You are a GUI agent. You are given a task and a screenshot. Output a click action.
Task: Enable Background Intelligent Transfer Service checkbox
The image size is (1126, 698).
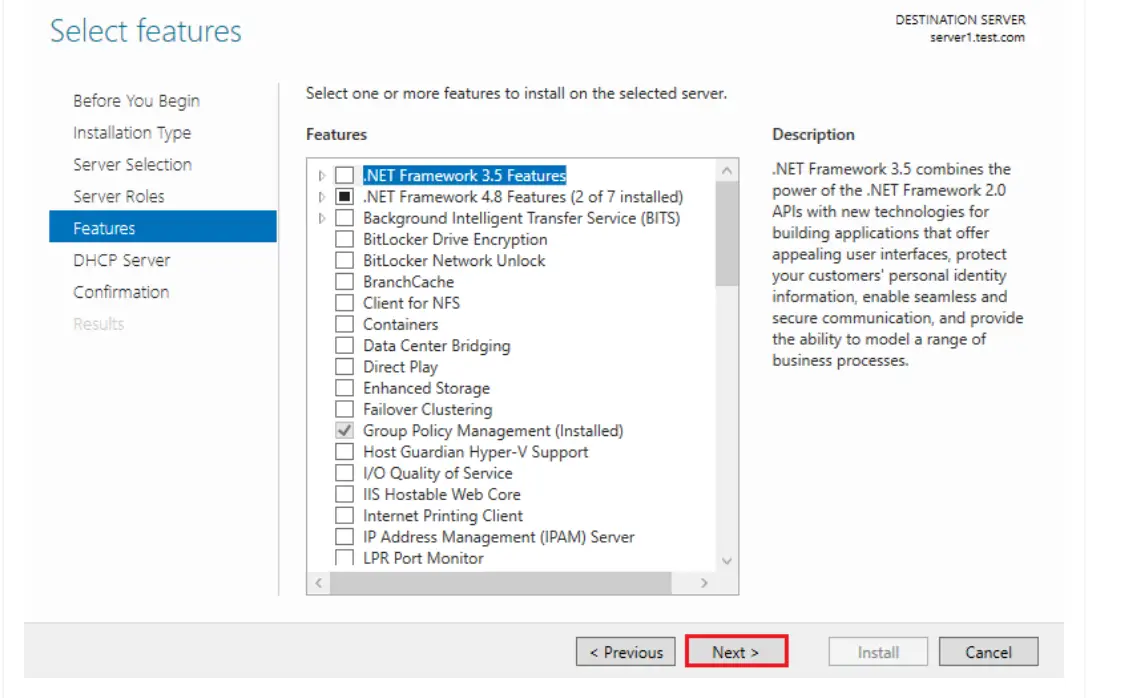click(x=345, y=218)
